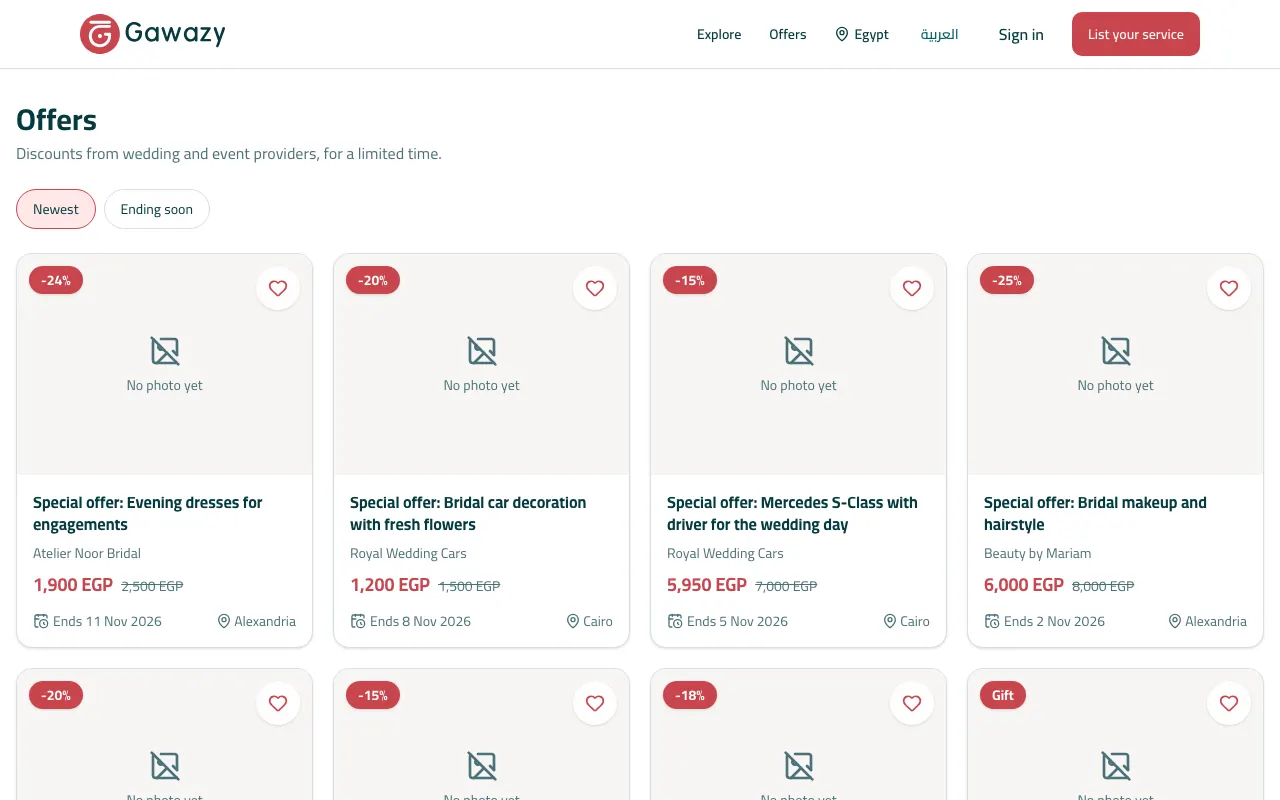Favorite the second-row offer with -18% badge
This screenshot has height=800, width=1280.
click(x=912, y=703)
